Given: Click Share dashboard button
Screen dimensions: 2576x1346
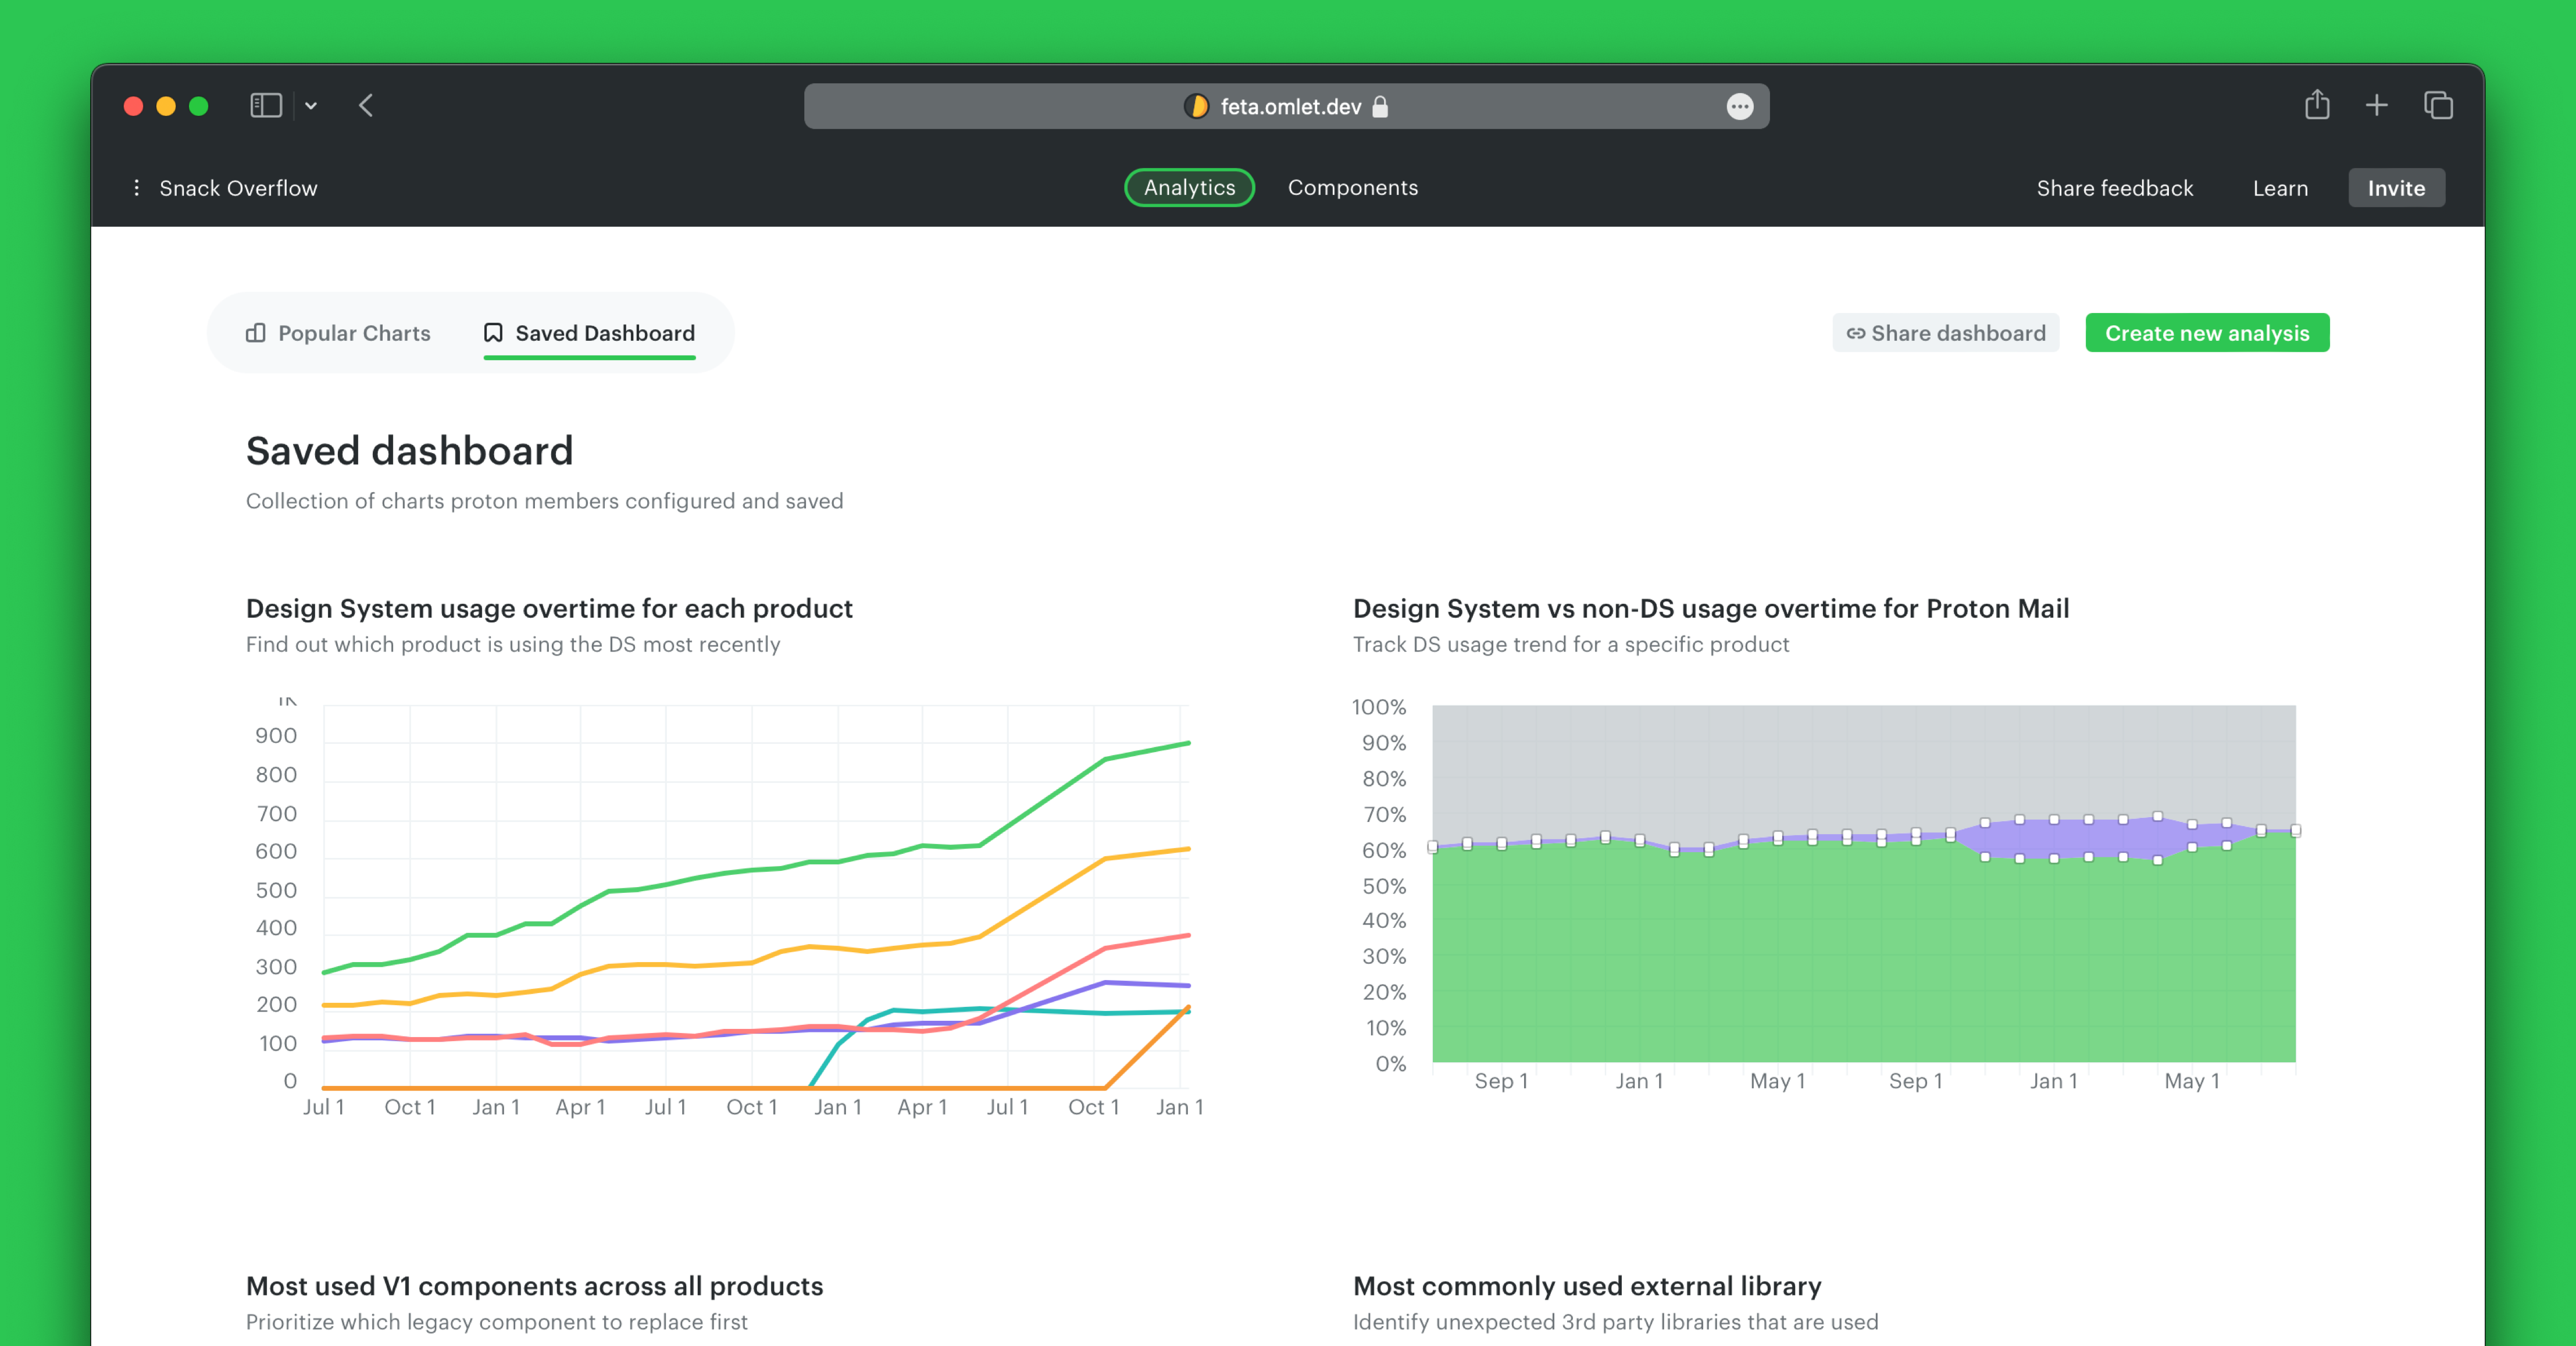Looking at the screenshot, I should 1945,333.
